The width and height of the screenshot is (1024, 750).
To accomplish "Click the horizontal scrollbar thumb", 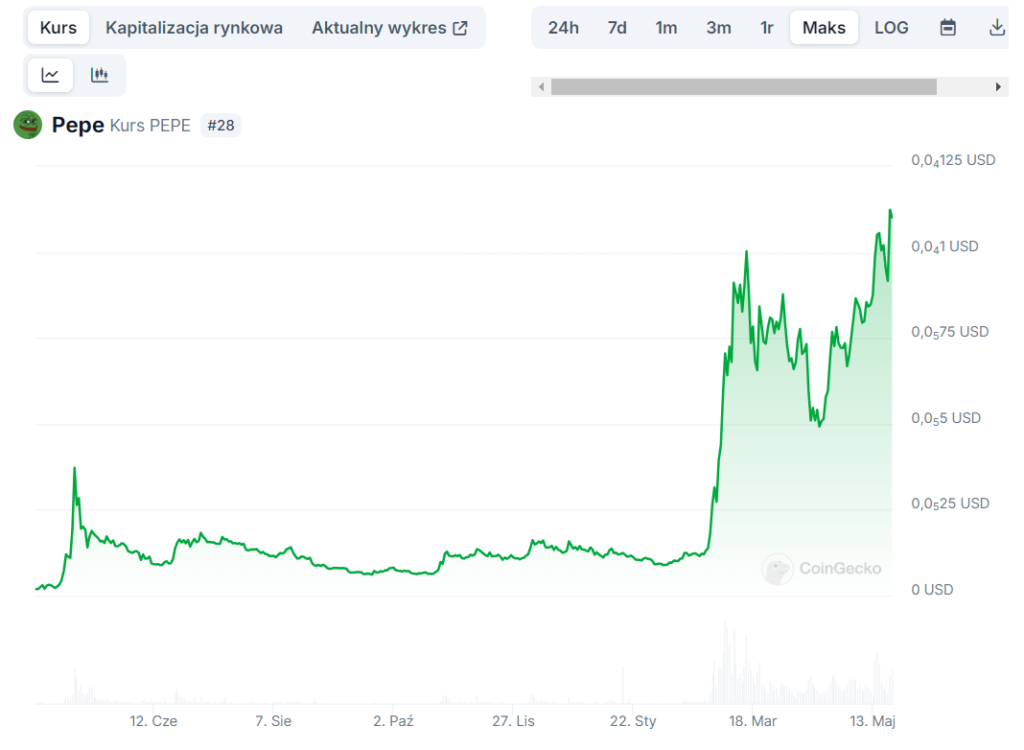I will tap(743, 87).
